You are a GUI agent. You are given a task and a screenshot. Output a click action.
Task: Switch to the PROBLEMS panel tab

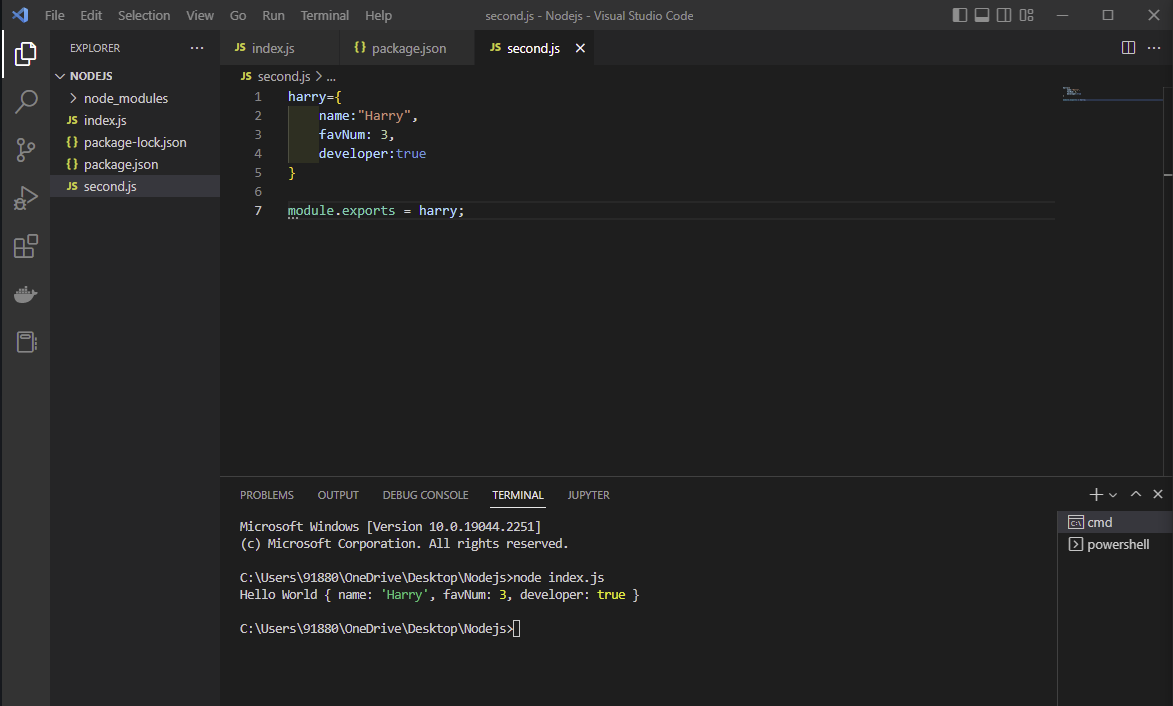267,495
